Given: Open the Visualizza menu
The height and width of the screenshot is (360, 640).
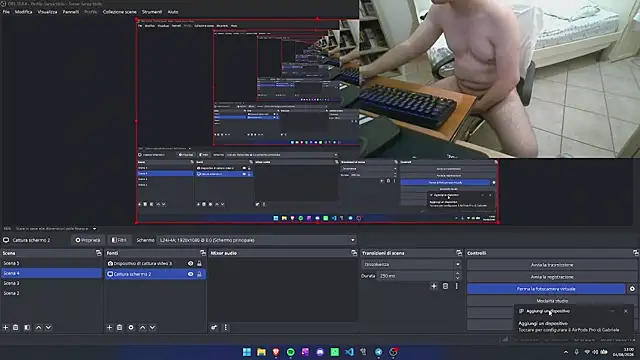Looking at the screenshot, I should (47, 12).
